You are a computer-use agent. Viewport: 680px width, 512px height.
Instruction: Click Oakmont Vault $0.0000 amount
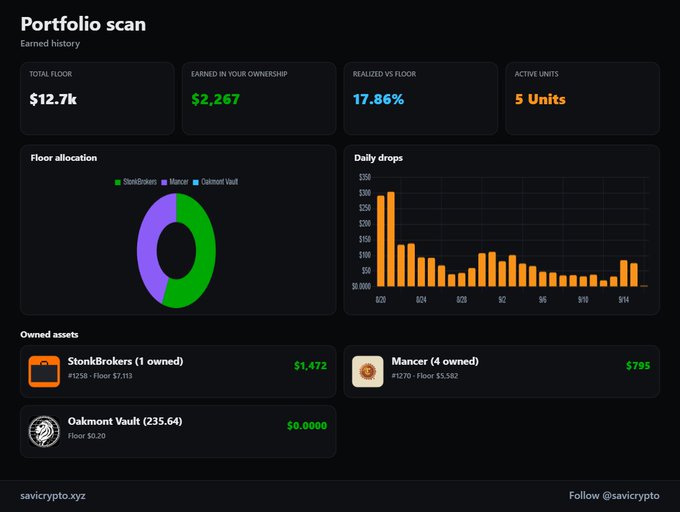(307, 426)
